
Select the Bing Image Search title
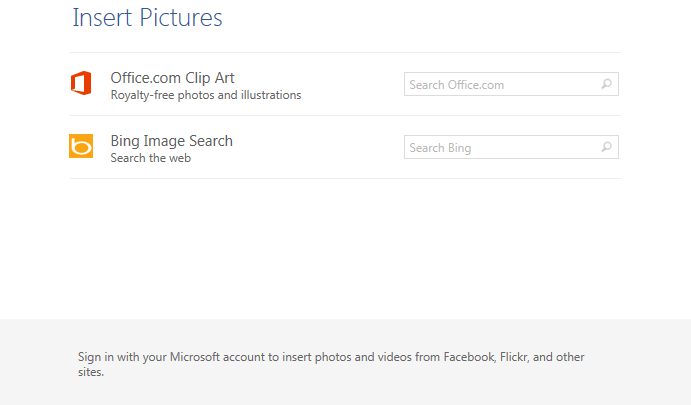171,141
